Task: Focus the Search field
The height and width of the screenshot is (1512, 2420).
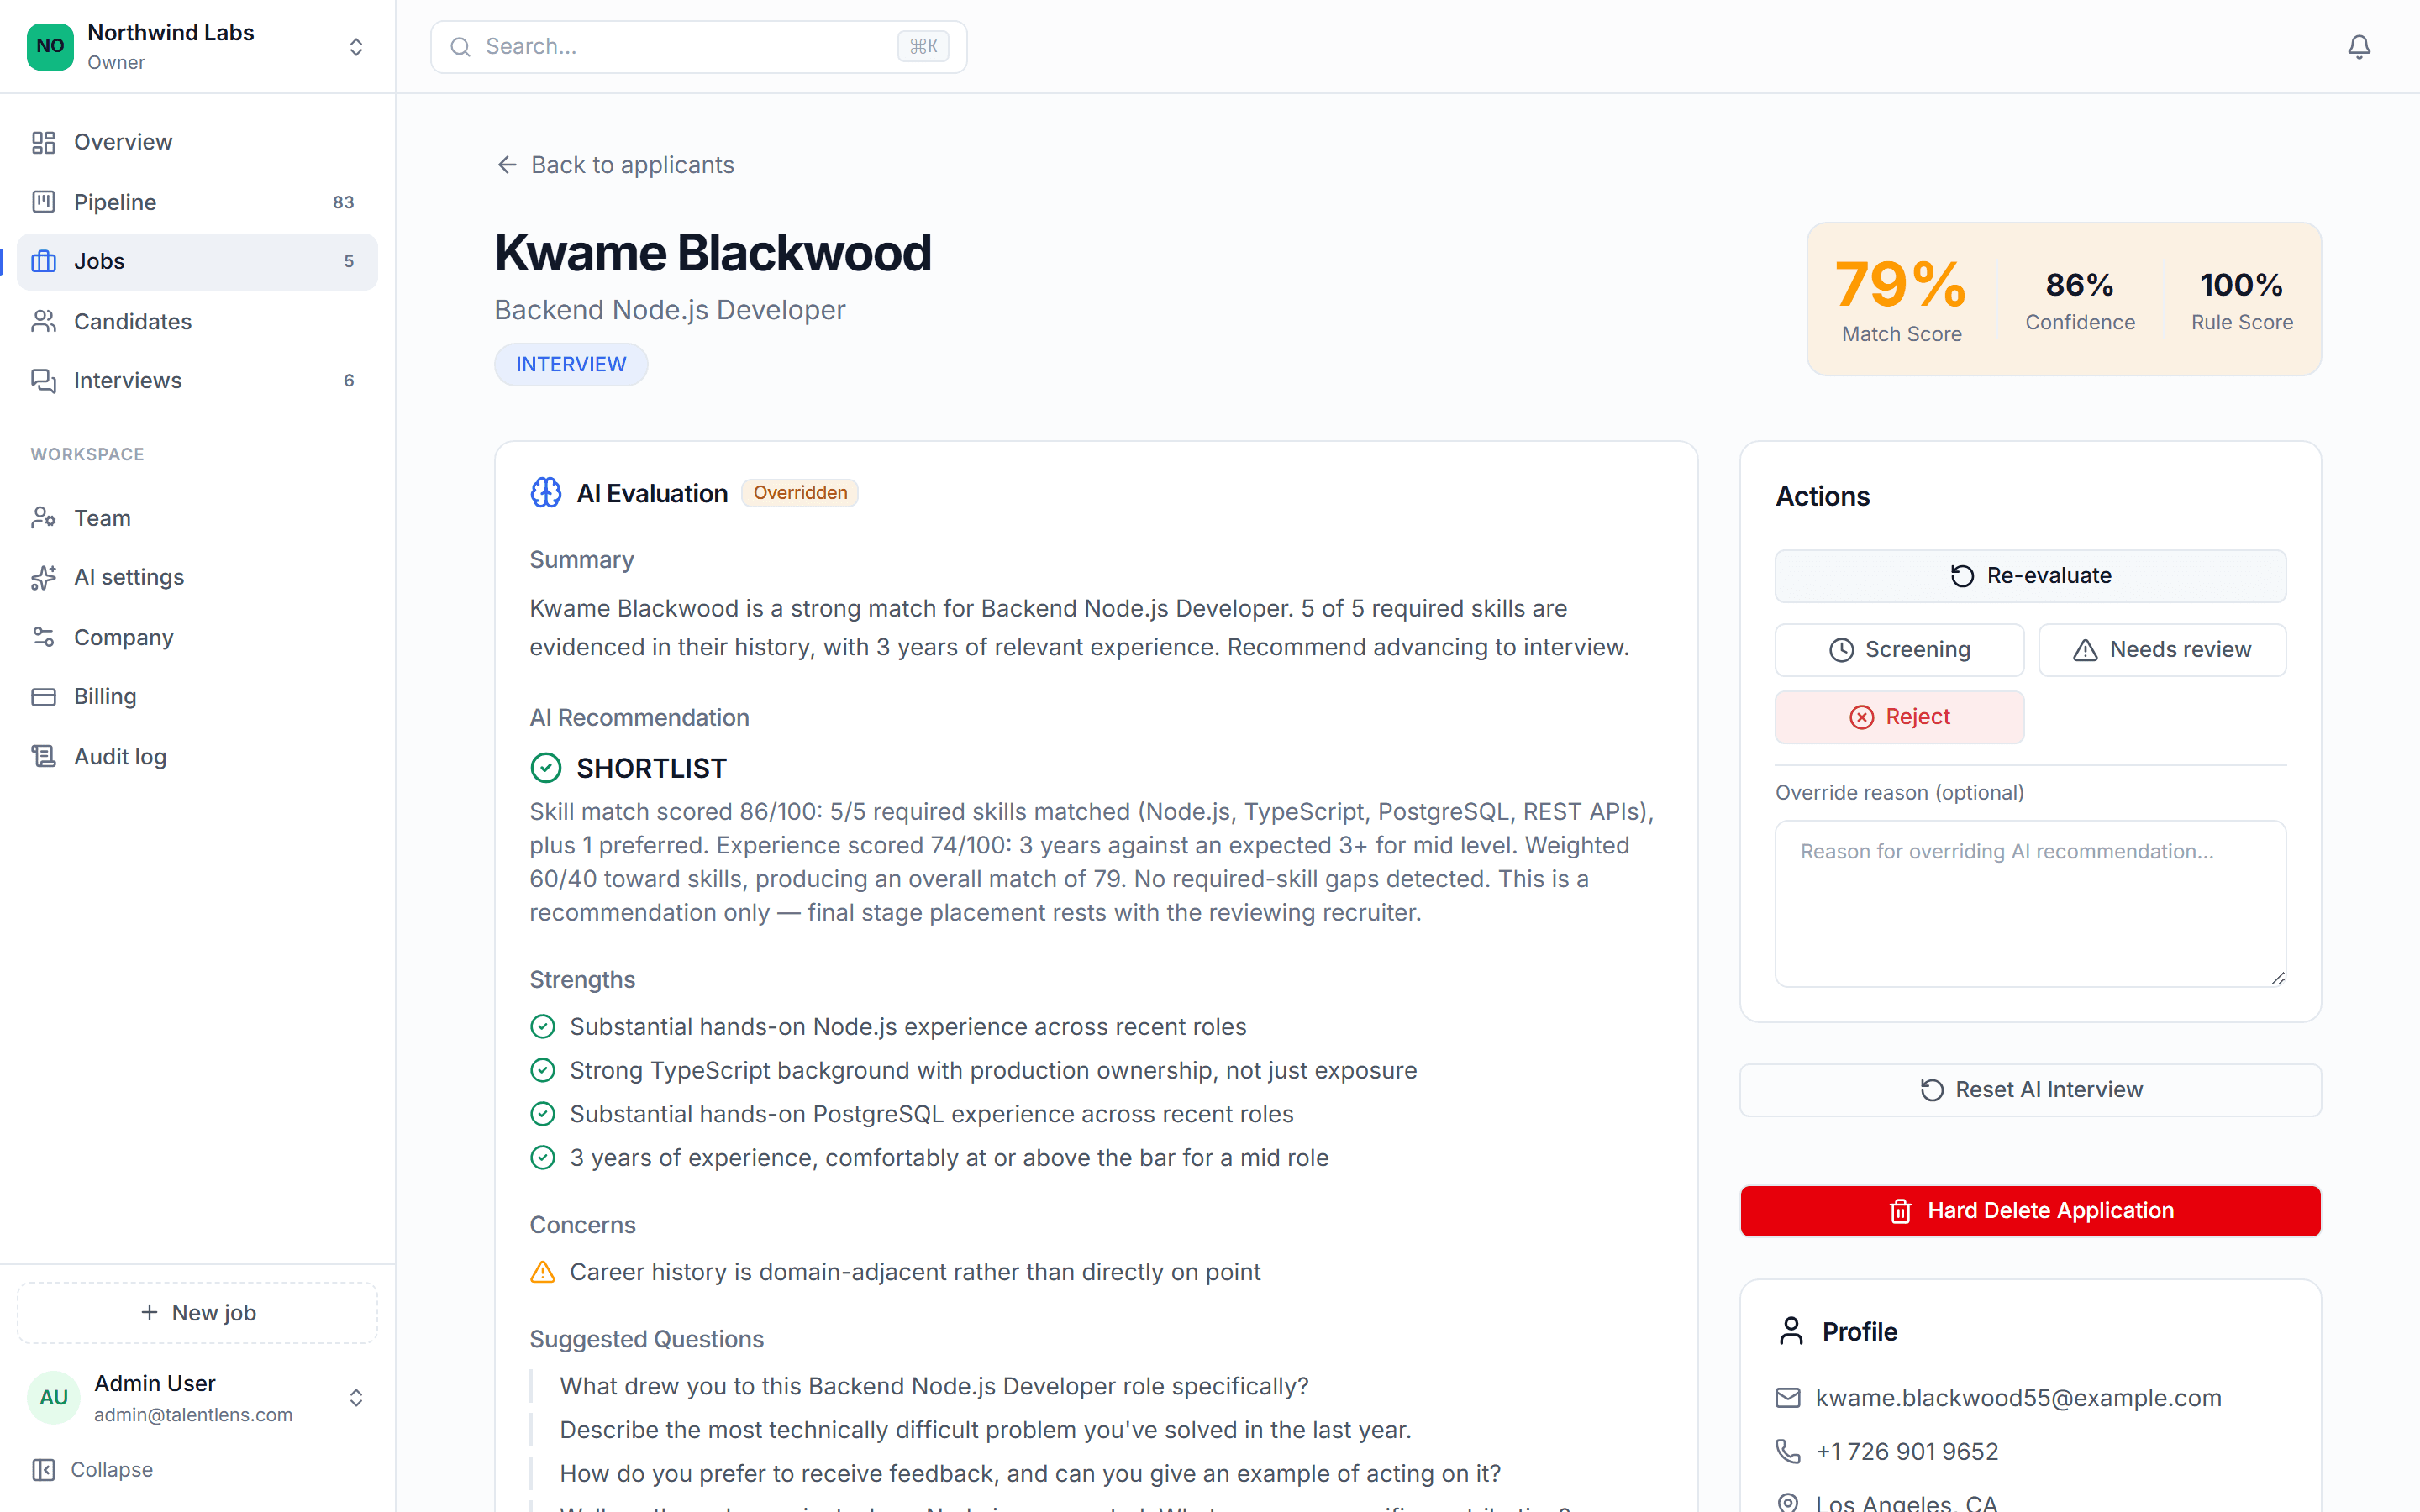Action: pos(698,47)
